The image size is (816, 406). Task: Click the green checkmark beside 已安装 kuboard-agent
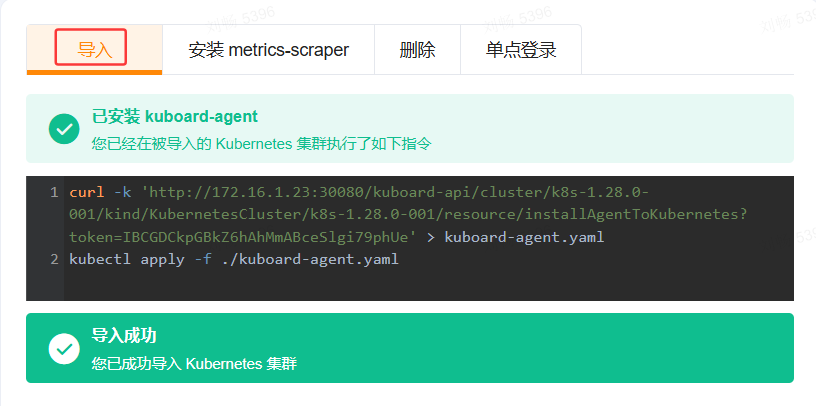[x=64, y=129]
